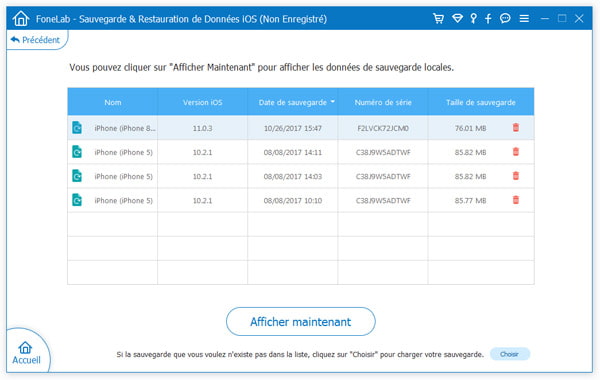Viewport: 600px width, 380px height.
Task: Maximize the FoneLab window
Action: coord(562,18)
